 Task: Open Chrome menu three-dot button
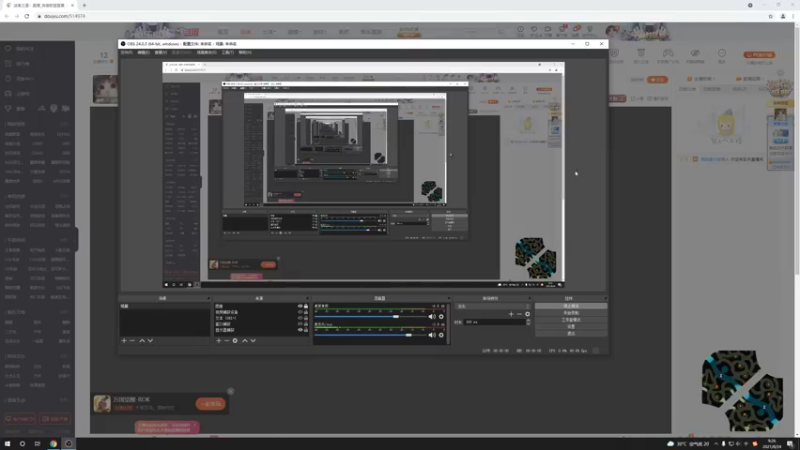click(x=793, y=16)
